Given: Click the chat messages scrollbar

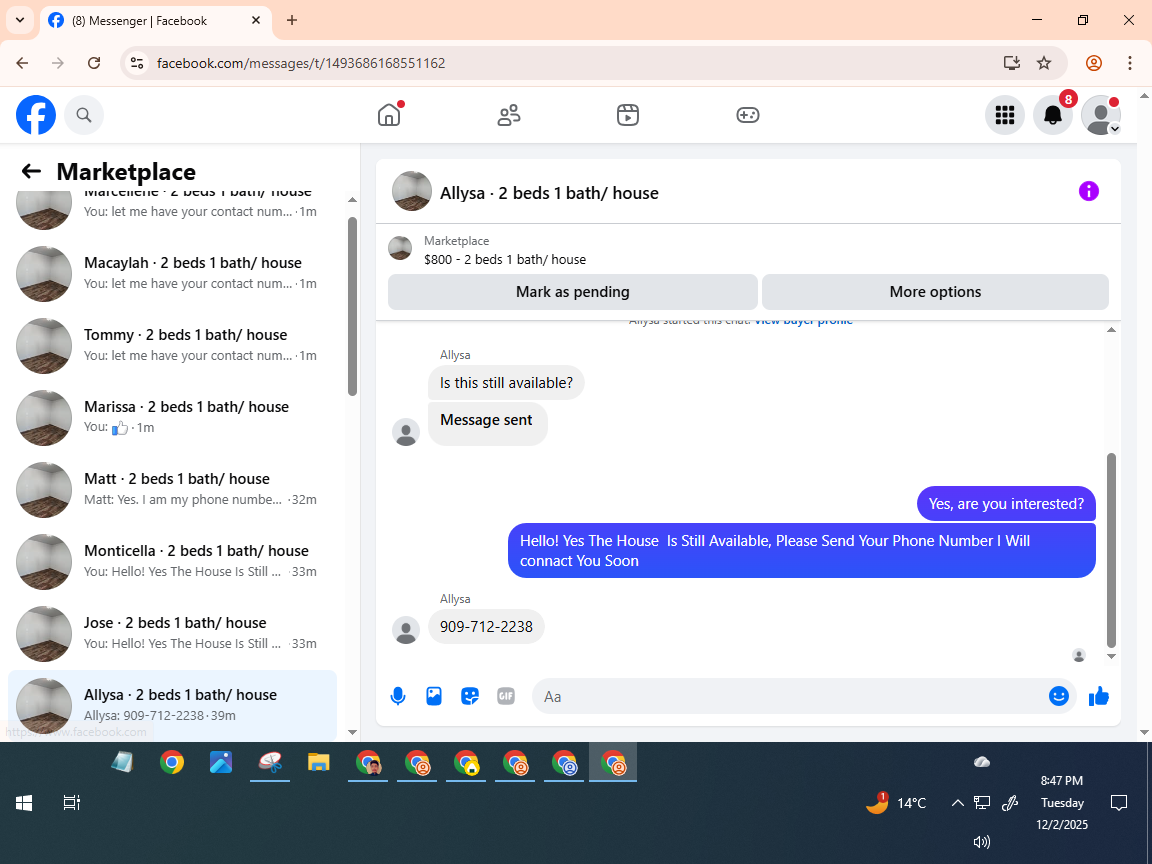Looking at the screenshot, I should (1111, 550).
